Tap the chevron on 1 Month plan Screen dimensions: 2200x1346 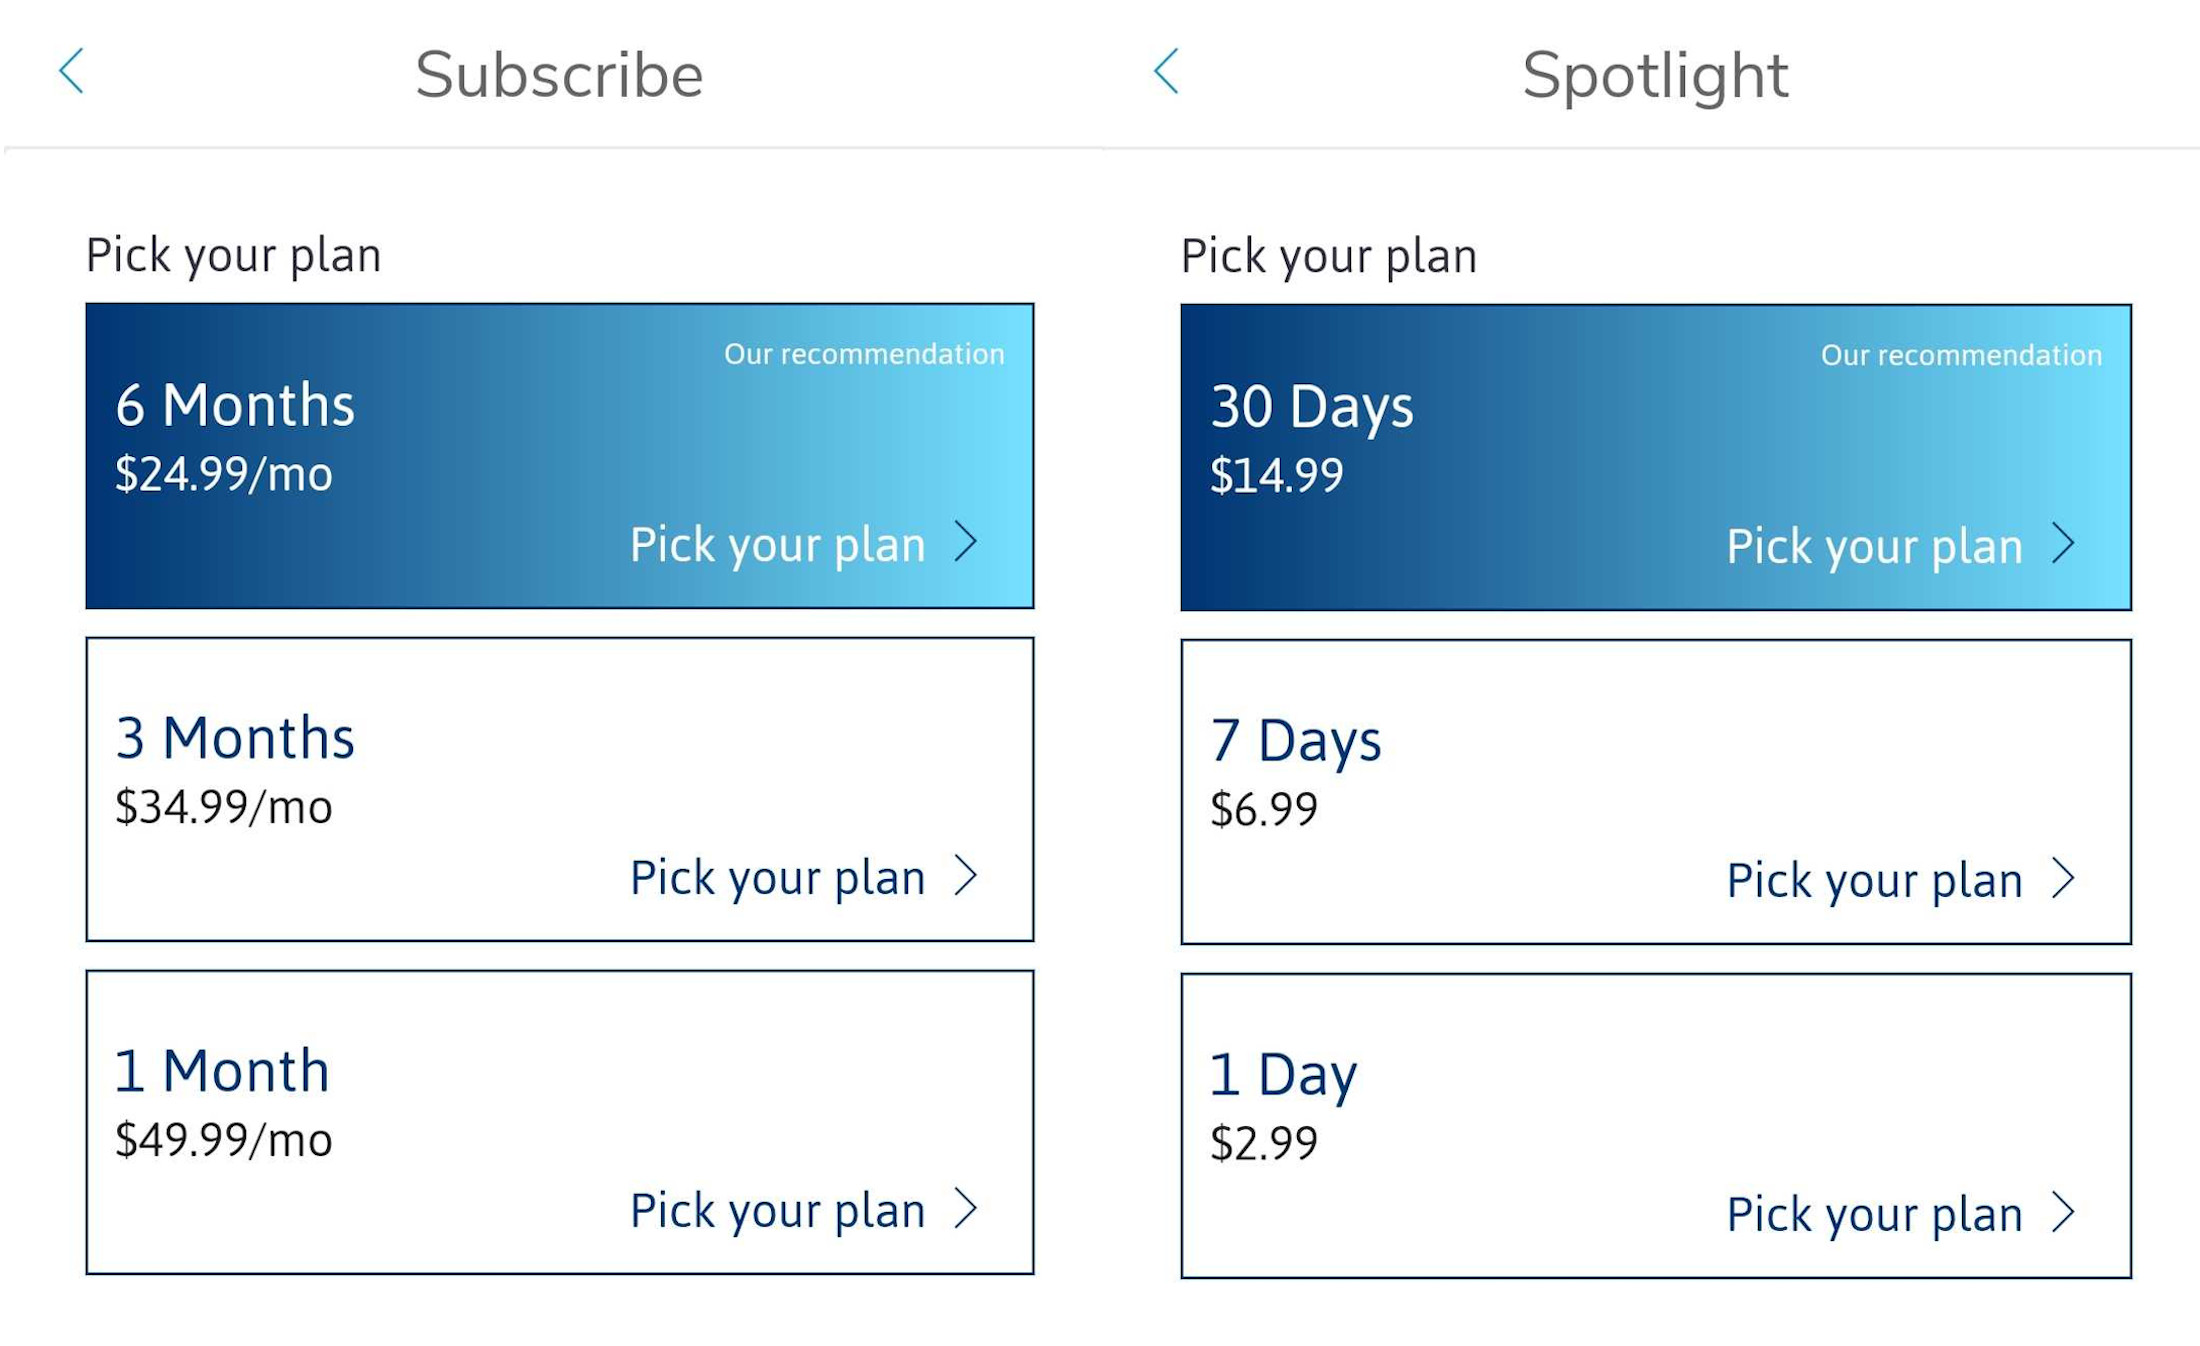(x=966, y=1209)
